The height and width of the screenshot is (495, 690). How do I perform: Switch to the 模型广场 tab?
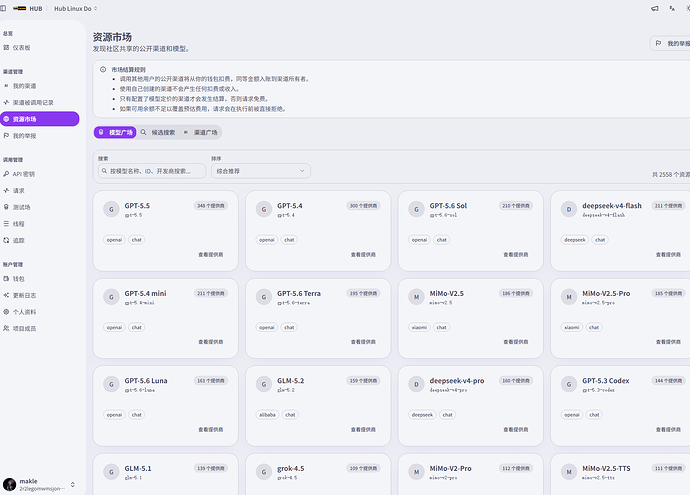115,132
